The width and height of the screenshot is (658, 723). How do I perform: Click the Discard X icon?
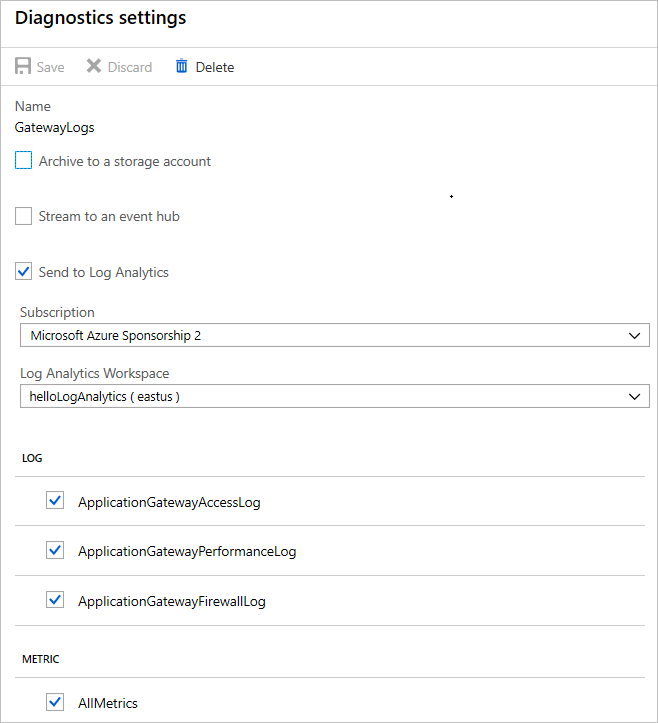point(94,67)
